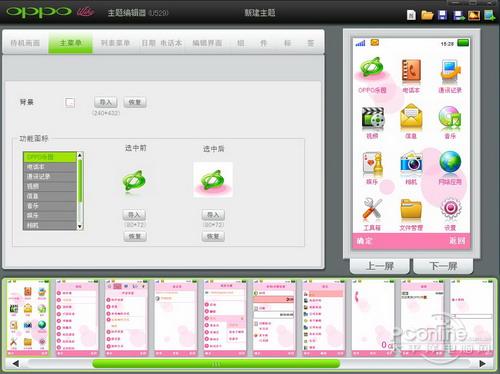
Task: Click the 文件管理 folder icon in preview
Action: click(411, 209)
